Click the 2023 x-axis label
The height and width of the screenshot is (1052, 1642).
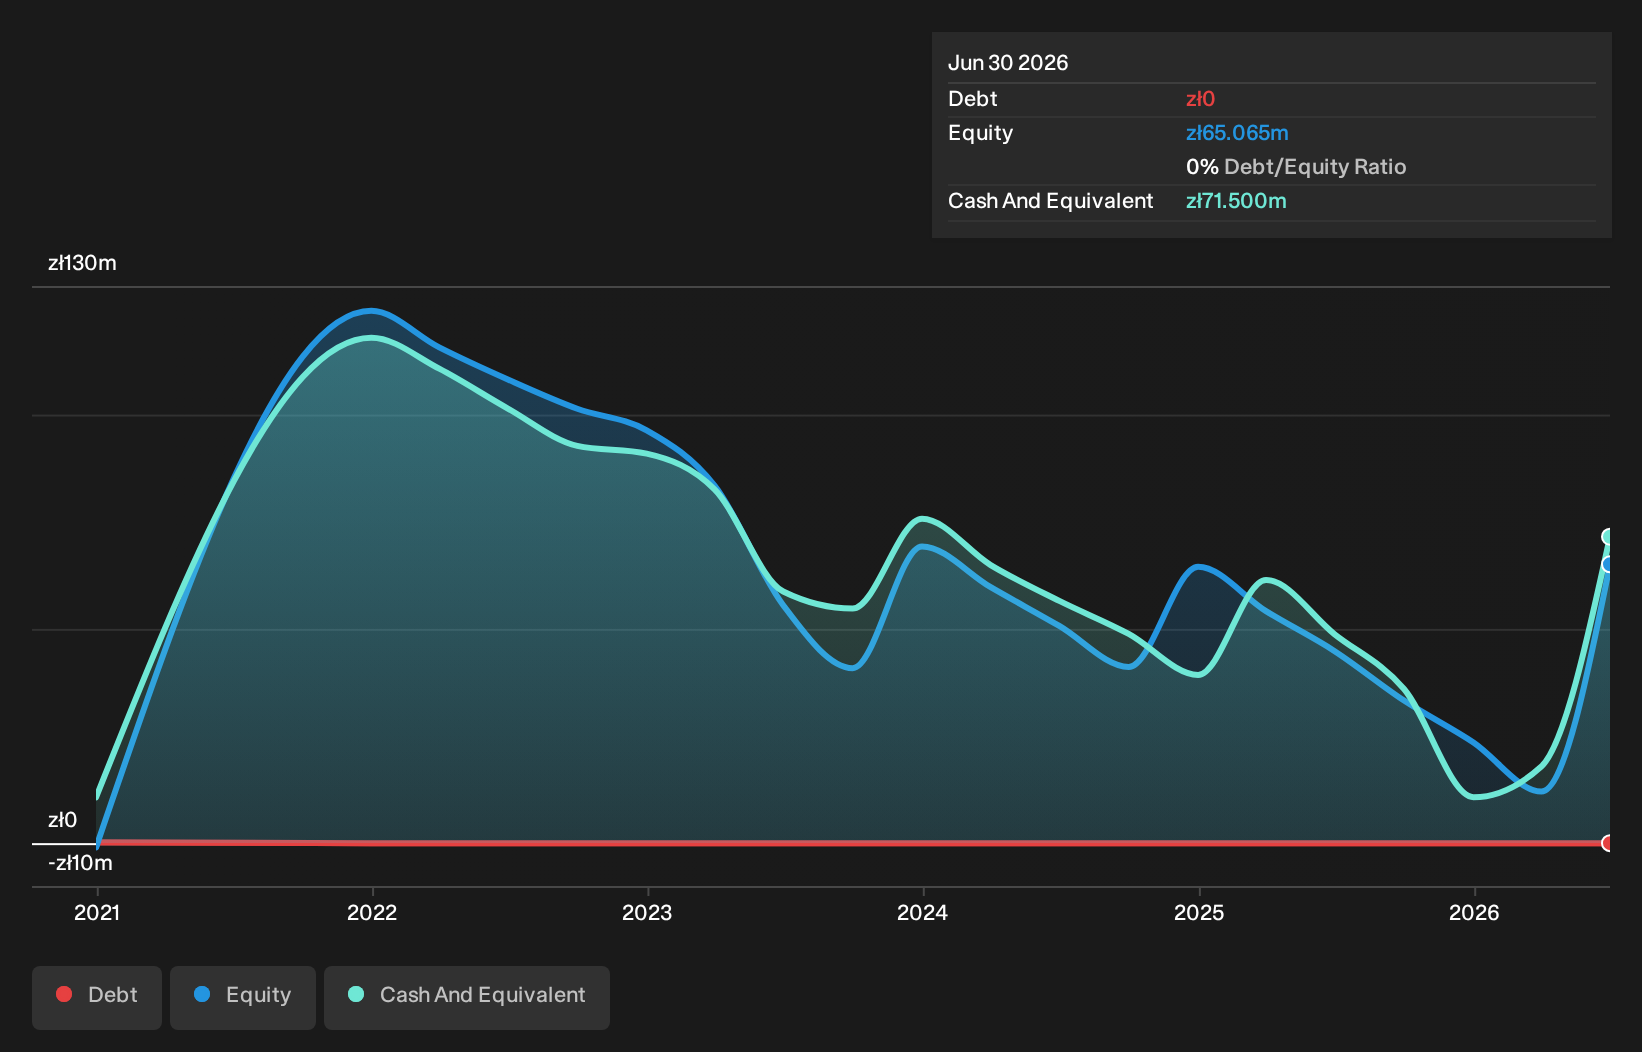(x=647, y=912)
